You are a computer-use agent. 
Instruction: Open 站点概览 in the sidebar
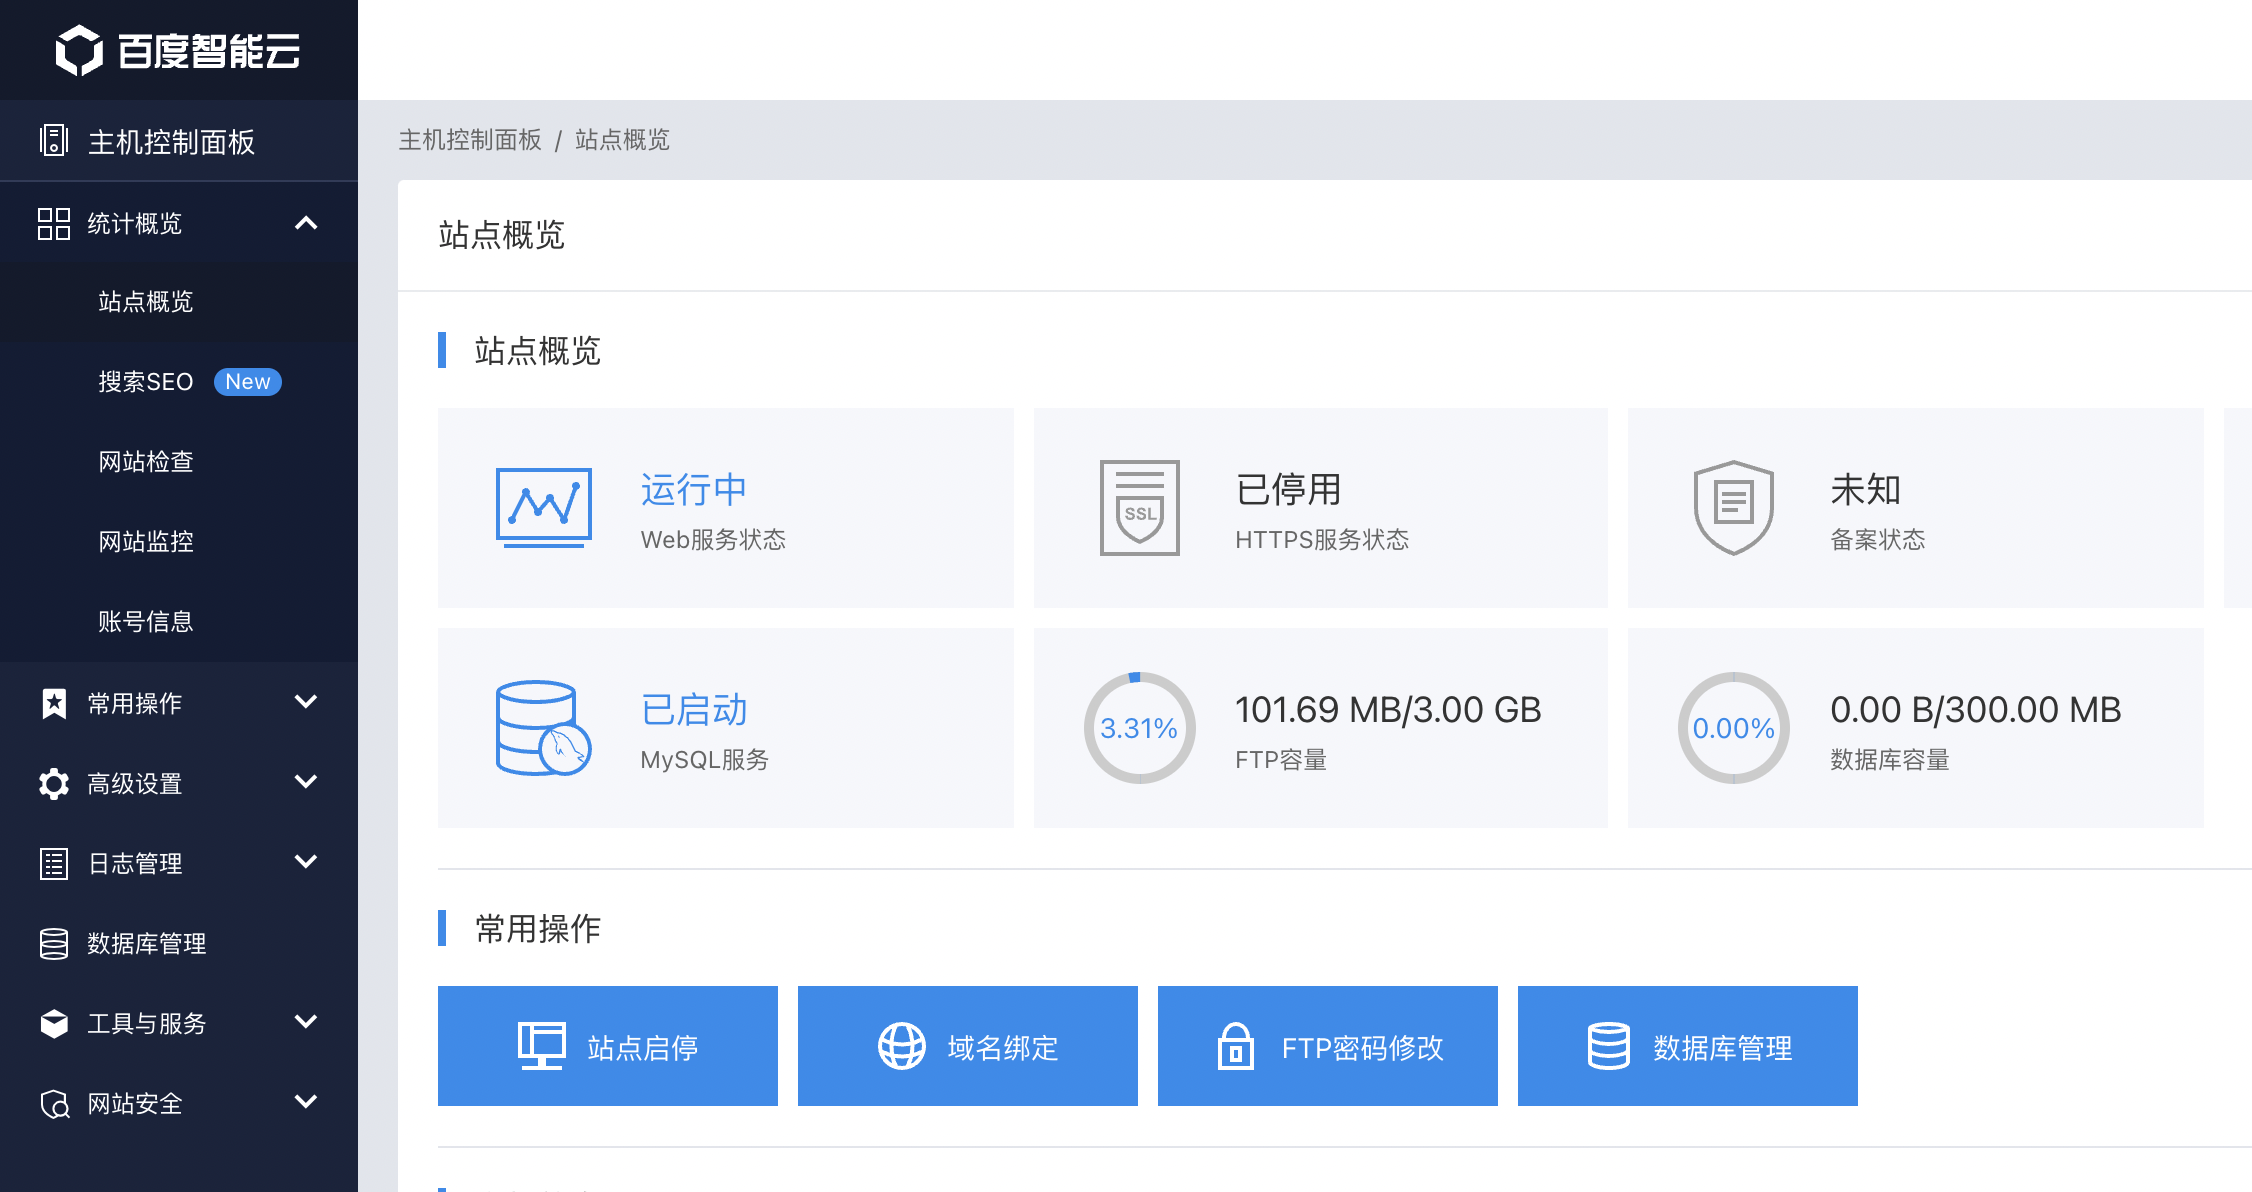(x=179, y=302)
